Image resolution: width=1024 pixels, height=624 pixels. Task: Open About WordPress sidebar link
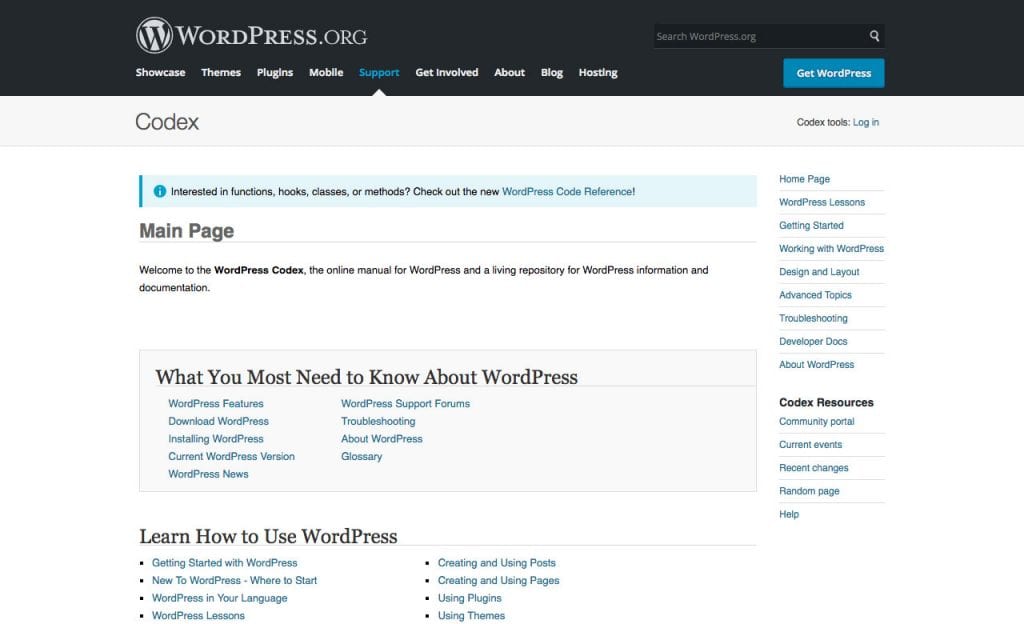[816, 364]
